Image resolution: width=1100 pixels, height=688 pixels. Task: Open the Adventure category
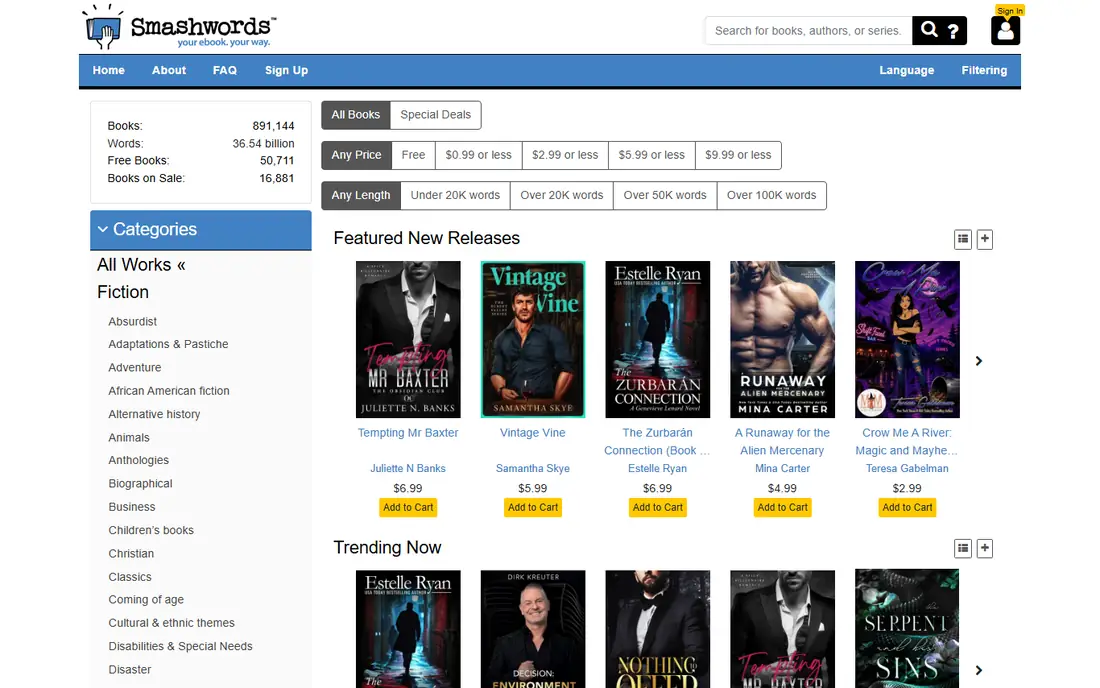coord(135,367)
